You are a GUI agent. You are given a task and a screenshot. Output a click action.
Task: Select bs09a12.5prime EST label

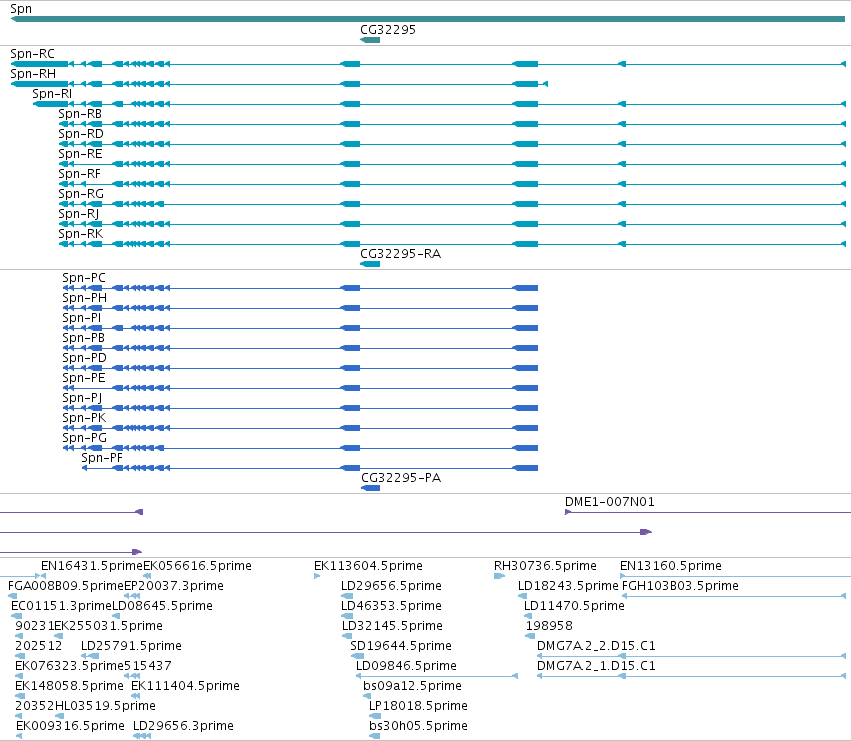tap(412, 686)
